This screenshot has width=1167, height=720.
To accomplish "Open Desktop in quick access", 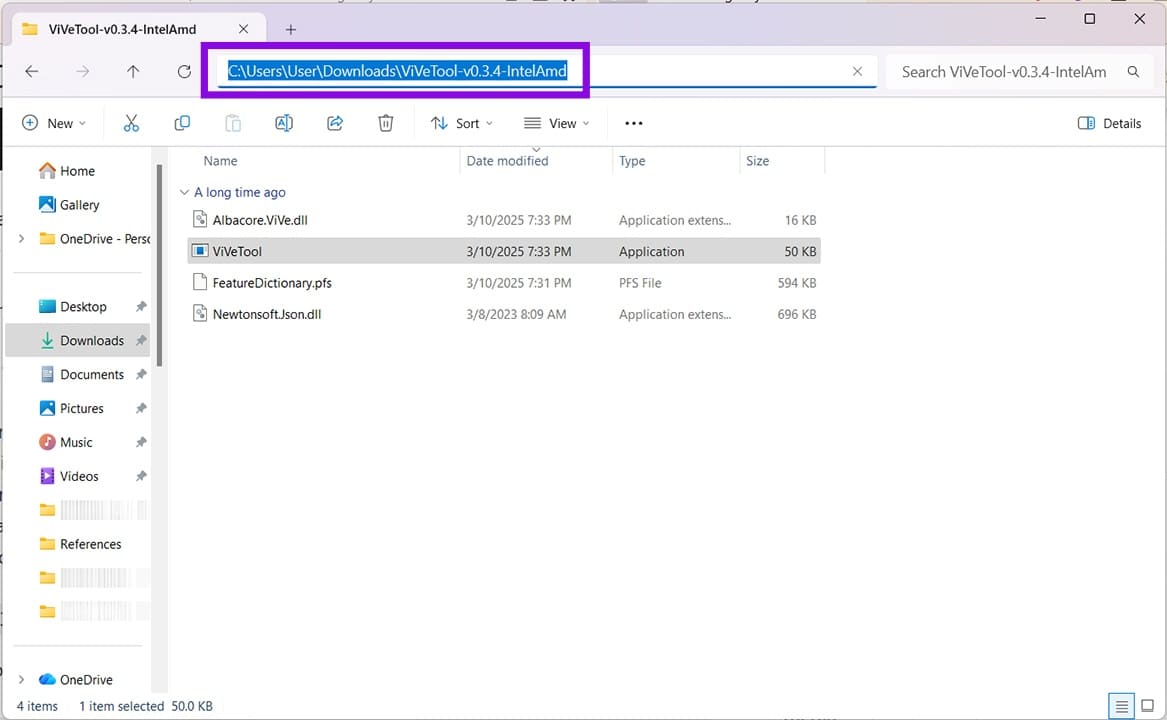I will pyautogui.click(x=83, y=307).
